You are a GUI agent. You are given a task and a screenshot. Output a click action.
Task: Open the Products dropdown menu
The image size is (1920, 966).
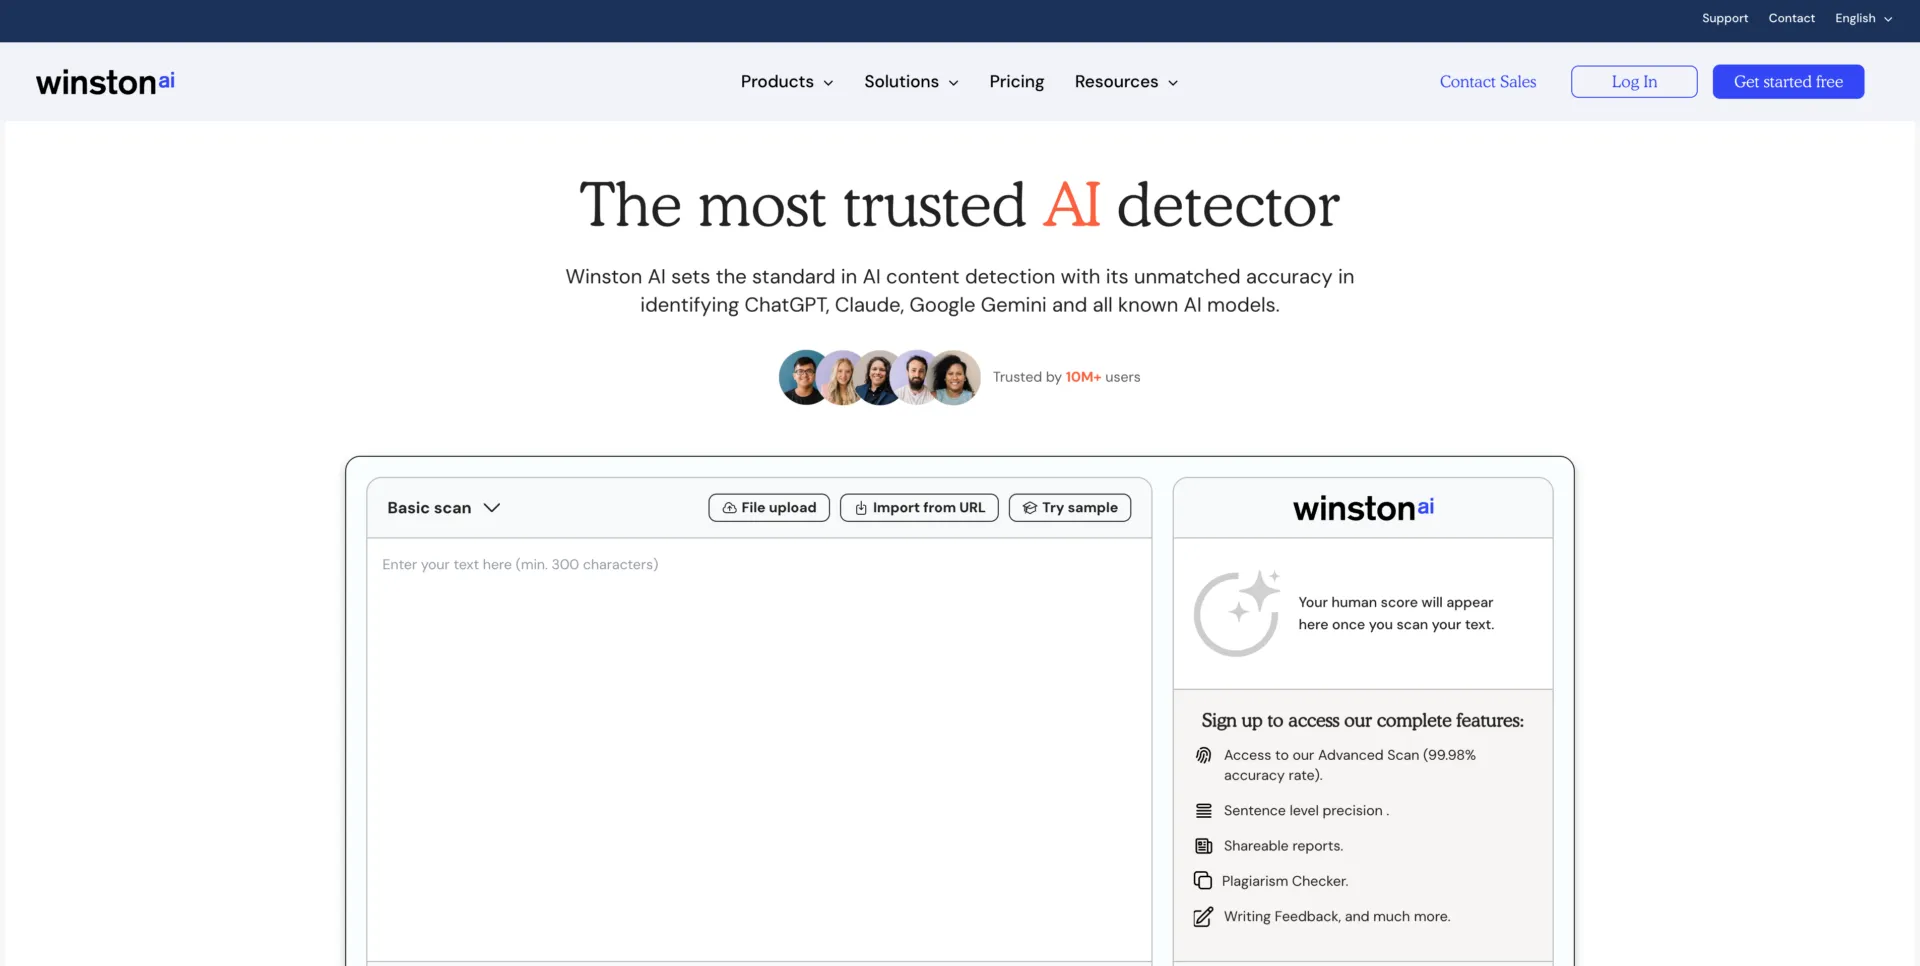pyautogui.click(x=786, y=81)
